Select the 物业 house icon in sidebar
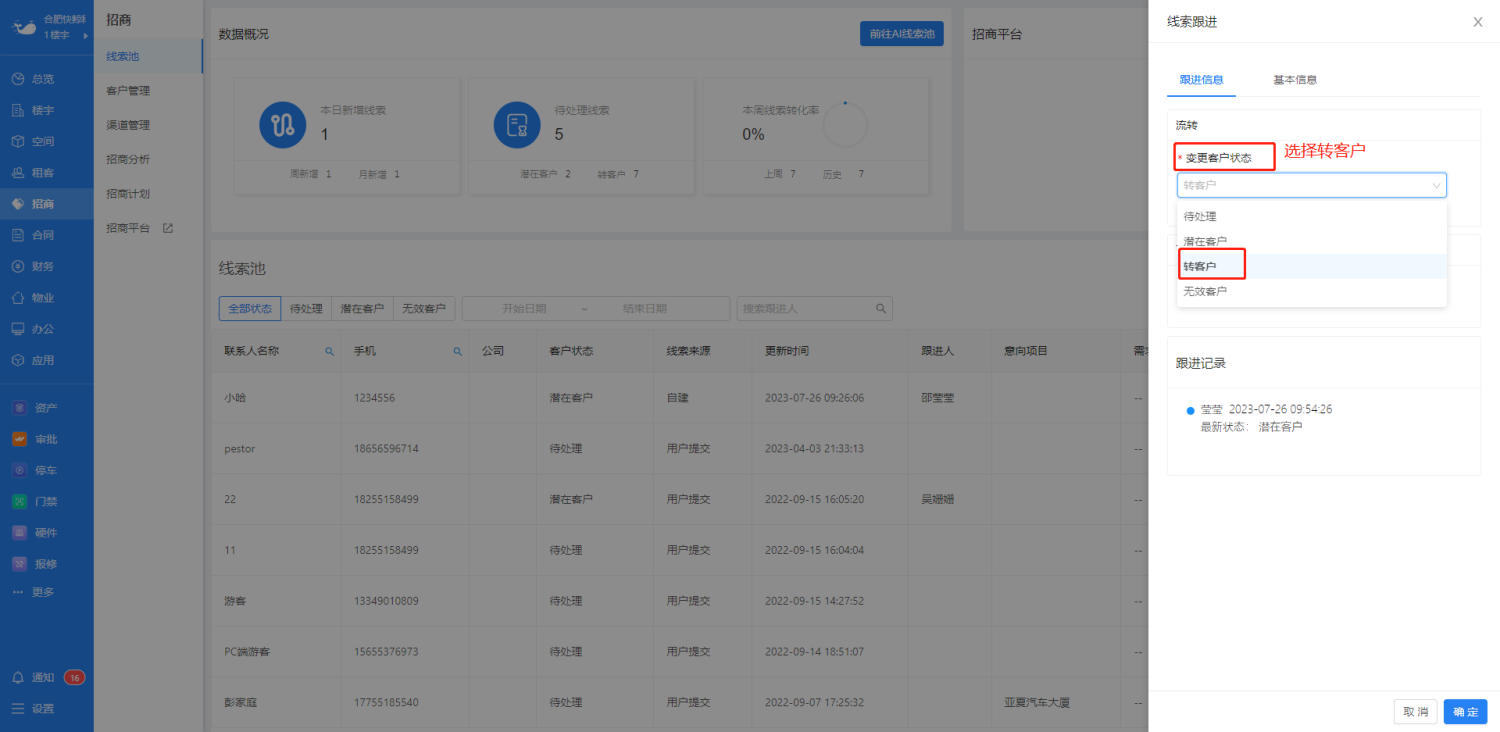The image size is (1500, 732). pos(18,297)
